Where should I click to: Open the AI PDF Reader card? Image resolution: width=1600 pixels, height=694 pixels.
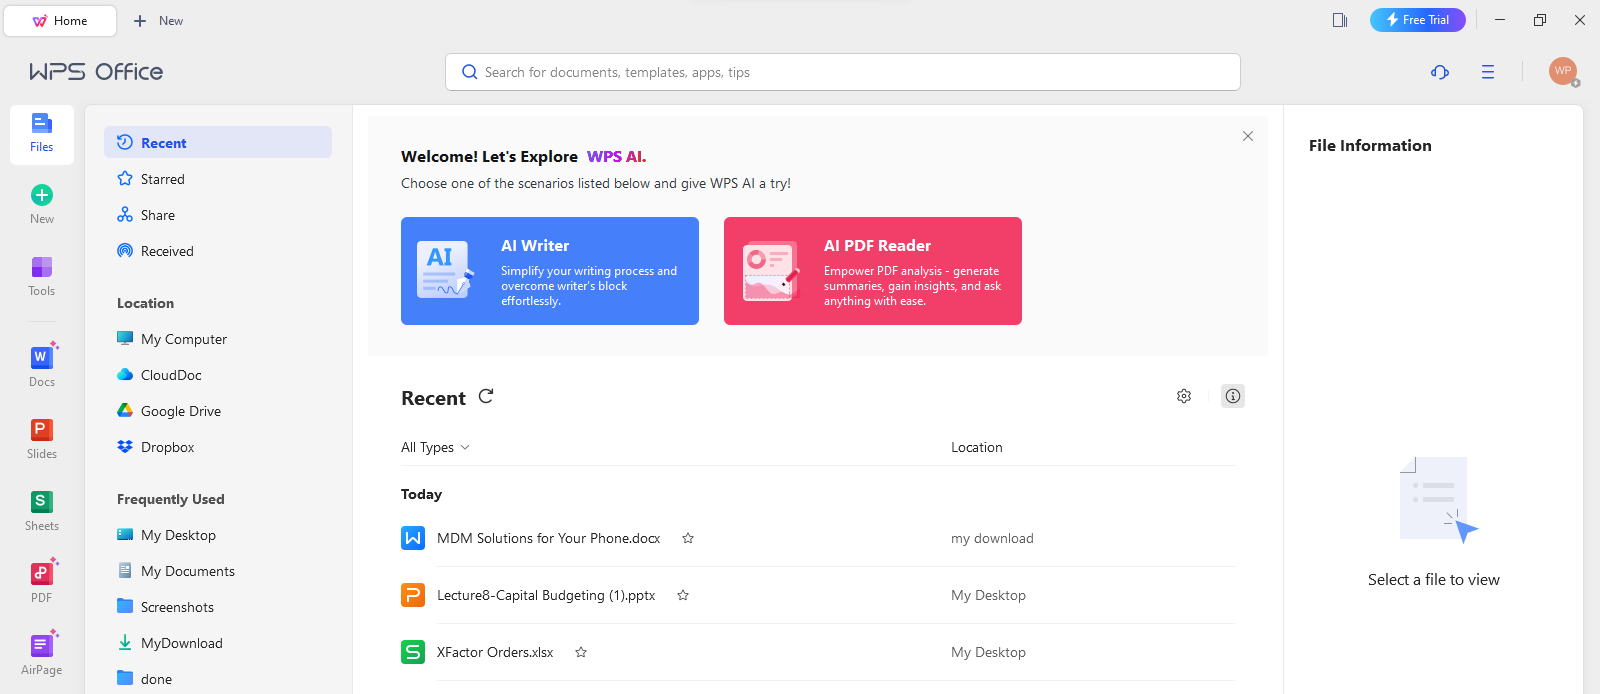[x=873, y=271]
